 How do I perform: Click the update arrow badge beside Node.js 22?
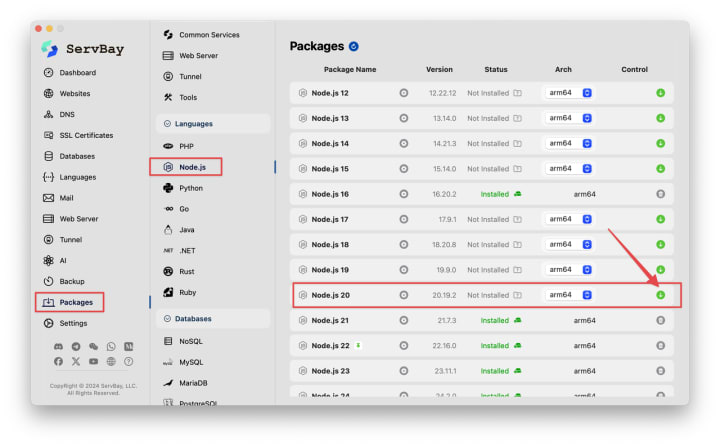click(358, 345)
